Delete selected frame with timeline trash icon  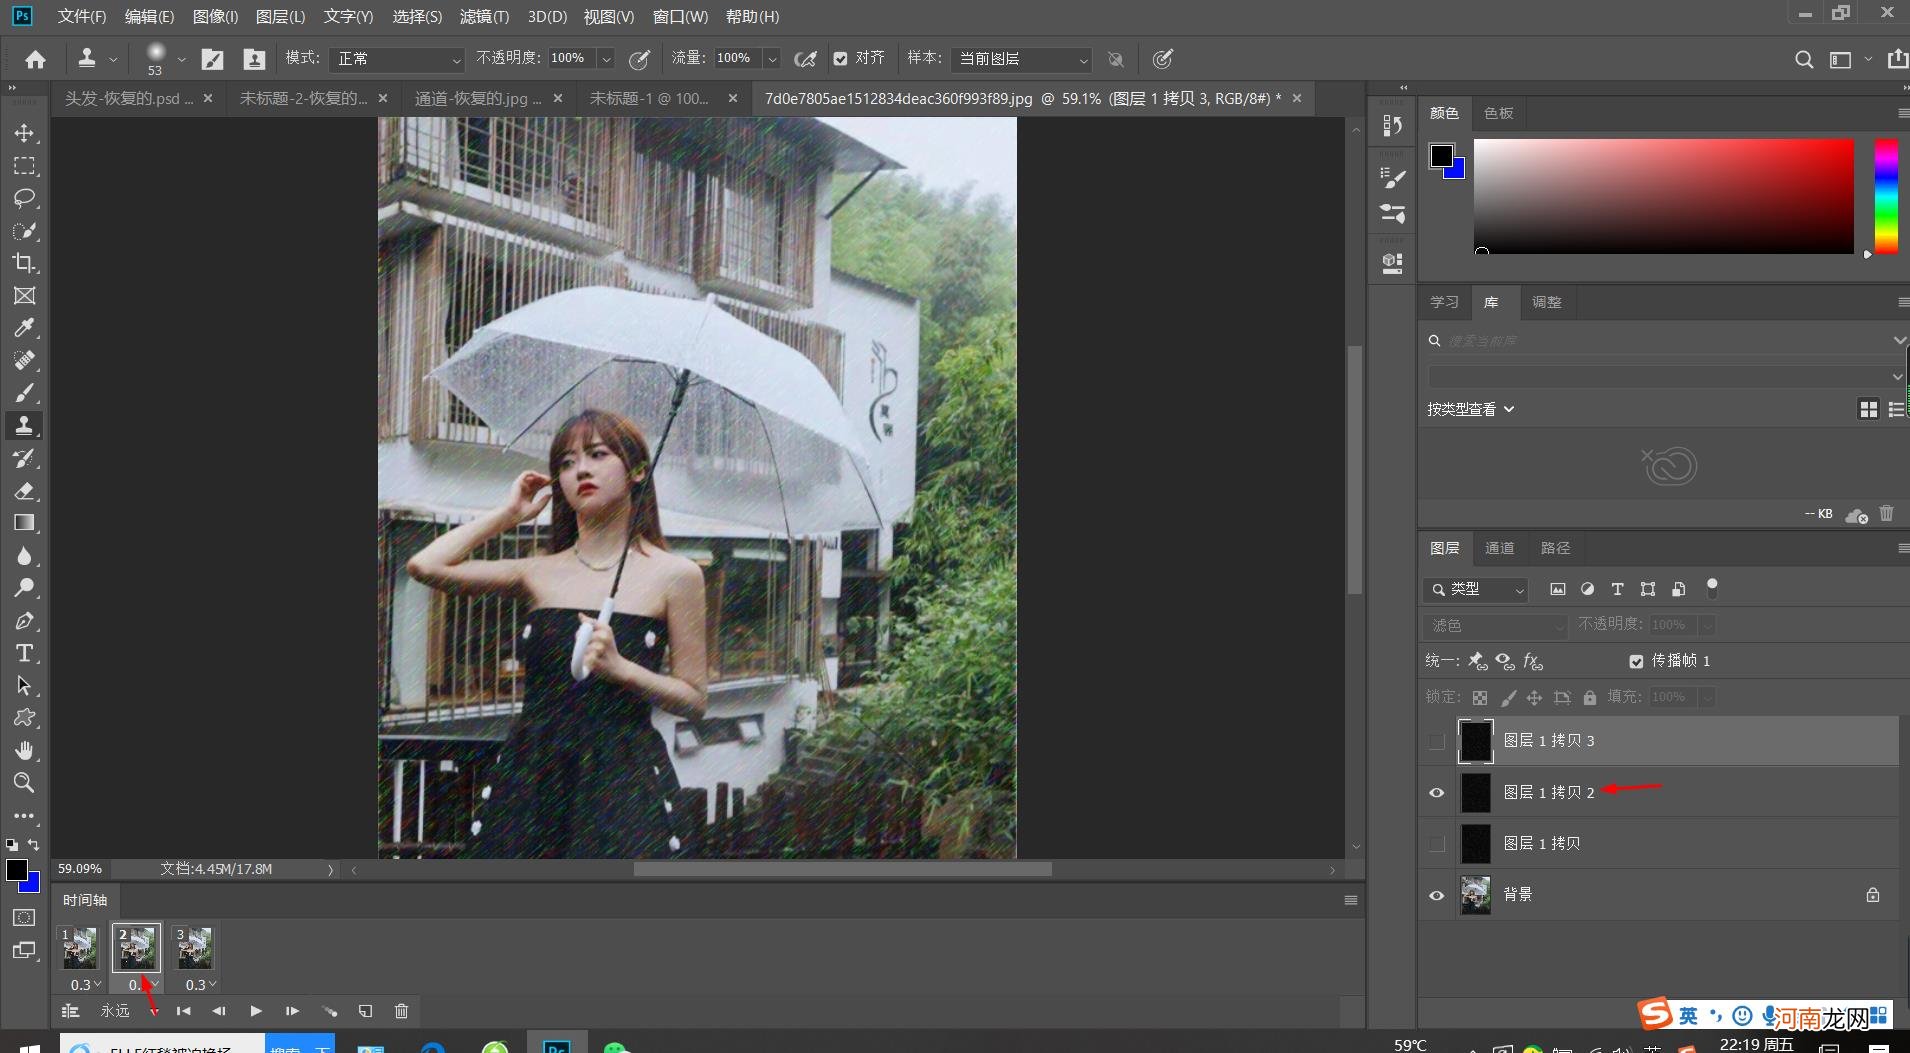401,1011
